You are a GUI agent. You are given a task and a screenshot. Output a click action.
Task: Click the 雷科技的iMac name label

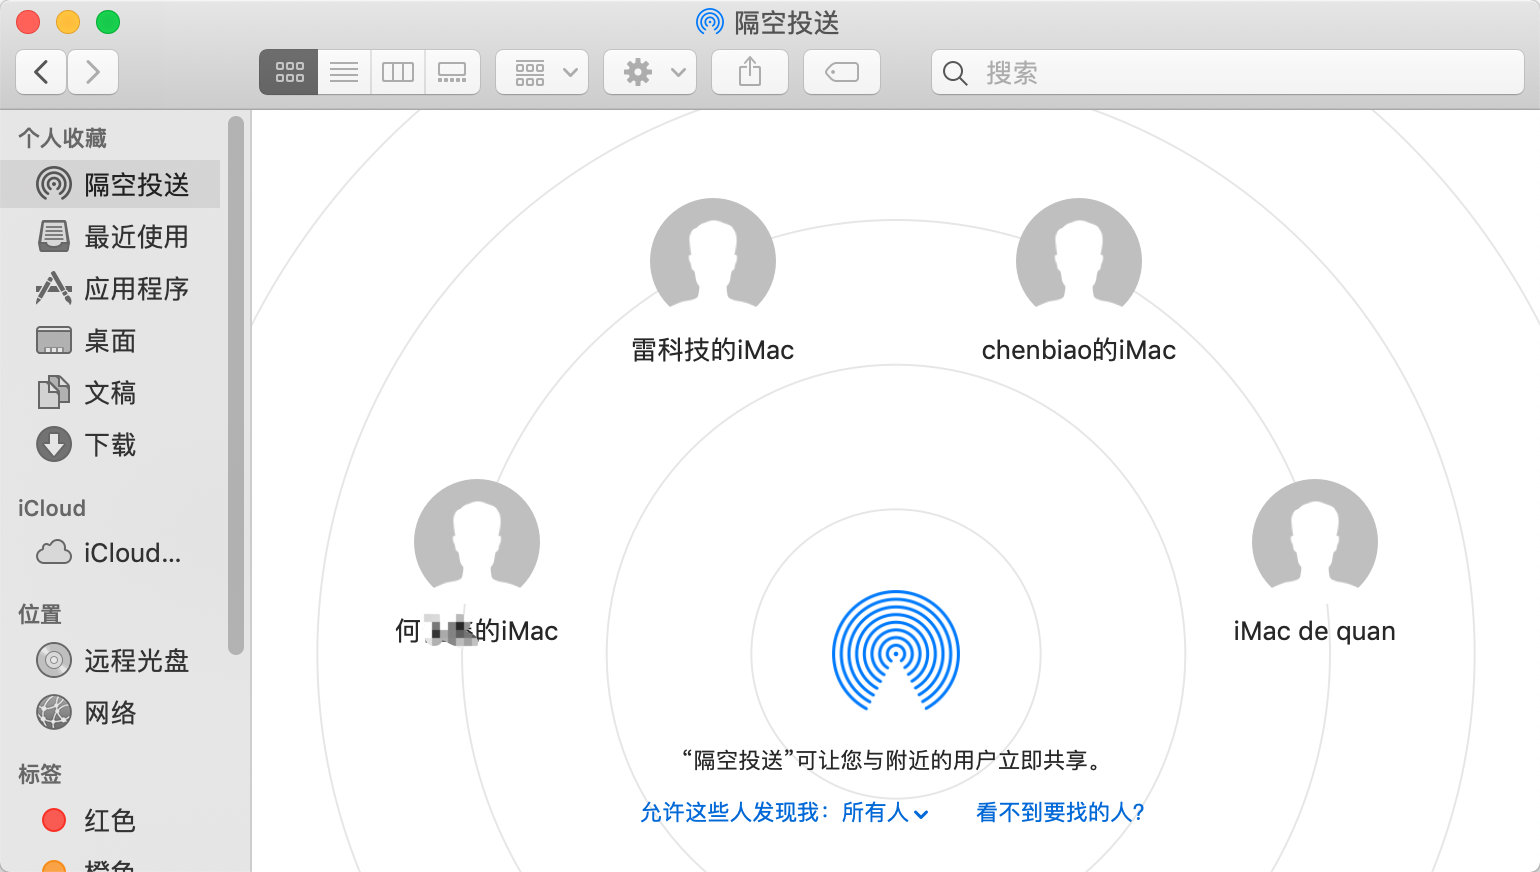(713, 350)
